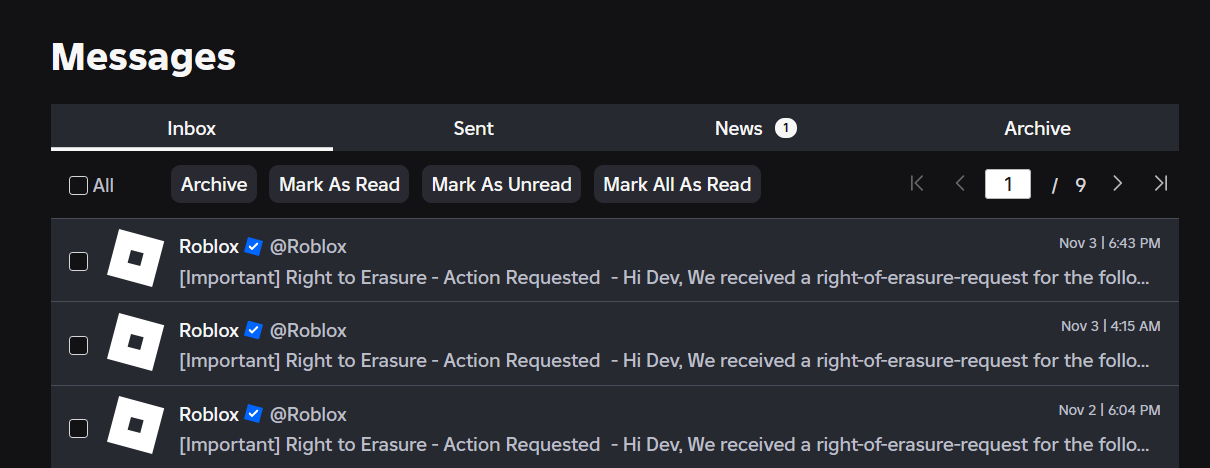The image size is (1210, 468).
Task: Go to previous page of messages
Action: coord(960,184)
